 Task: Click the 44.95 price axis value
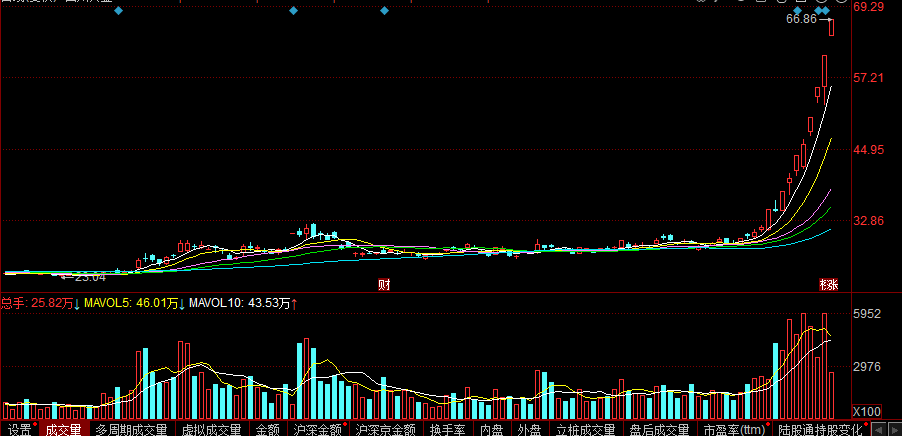869,150
